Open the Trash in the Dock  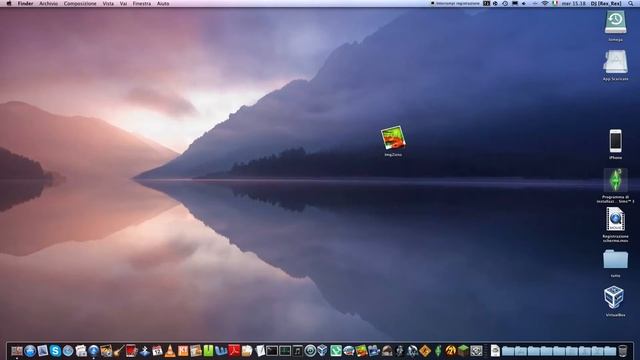[x=622, y=351]
